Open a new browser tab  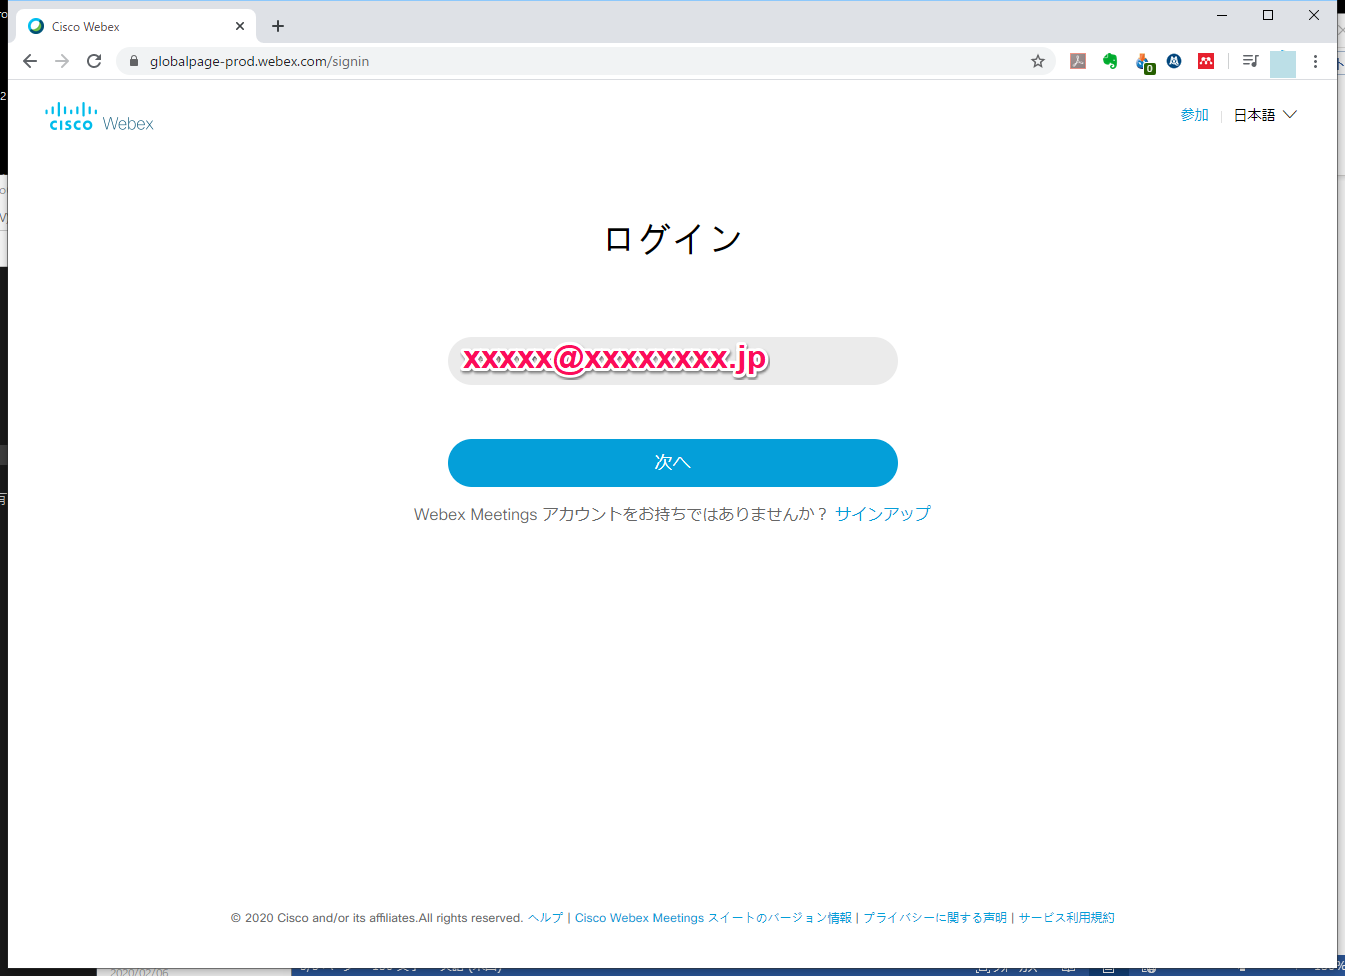278,26
